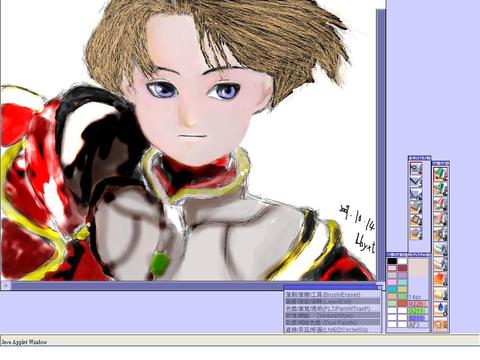Click the gray A alpha slider

(x=418, y=324)
